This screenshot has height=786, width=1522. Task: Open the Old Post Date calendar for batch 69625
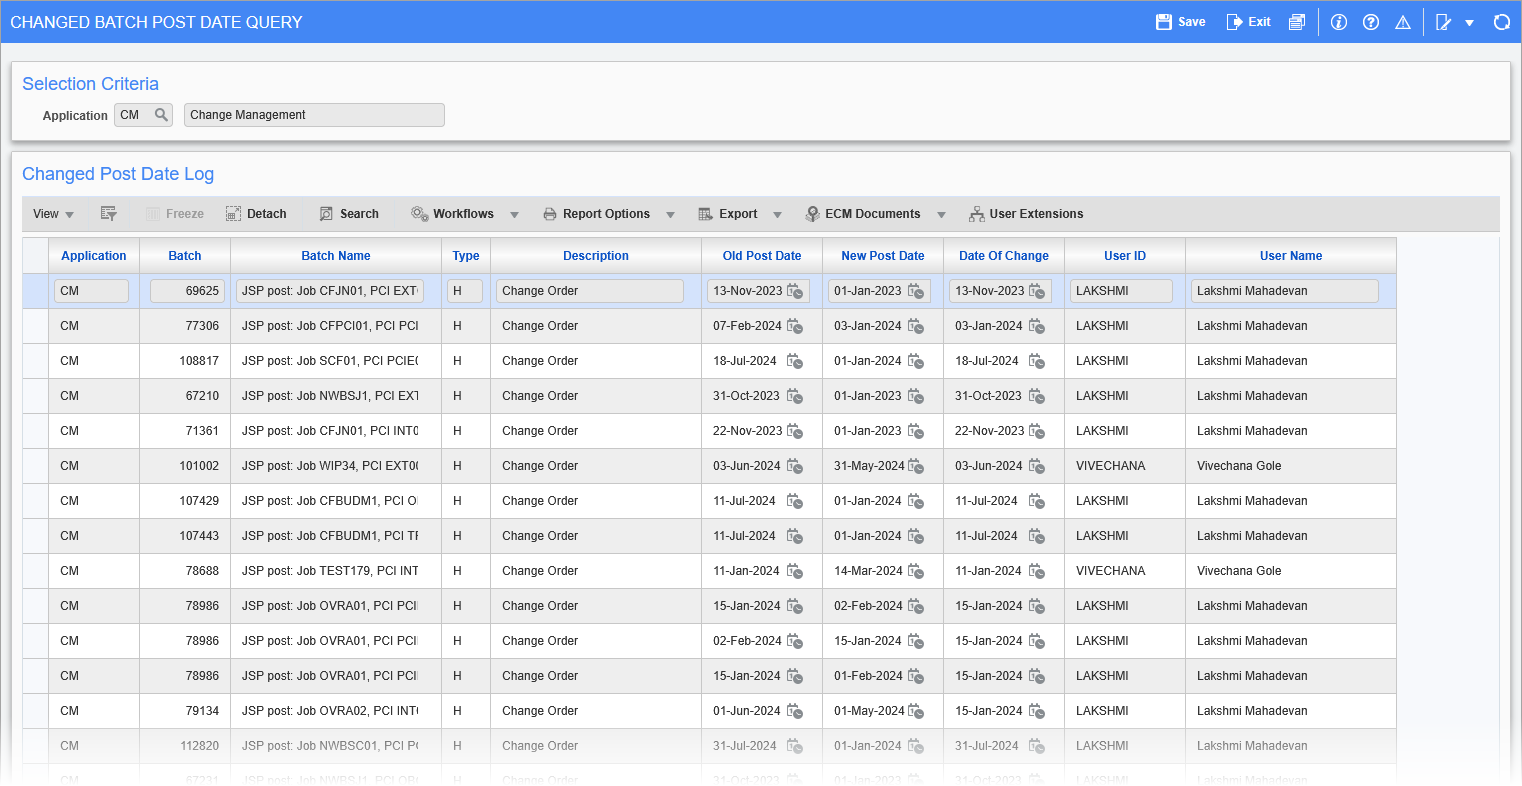(x=793, y=290)
